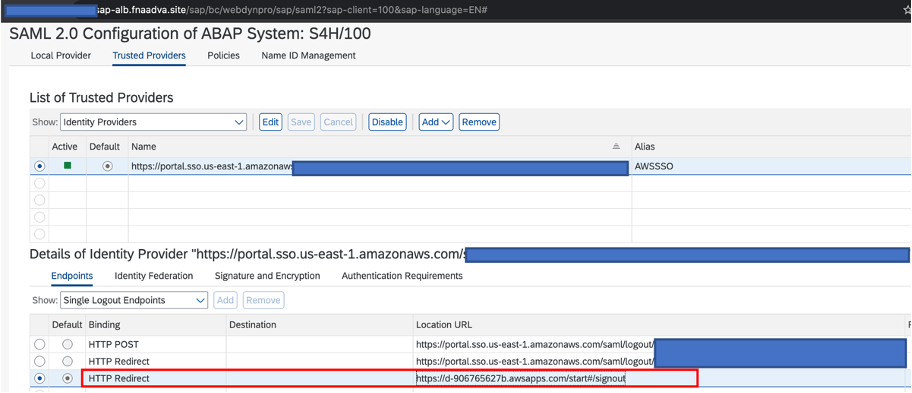Viewport: 912px width, 393px height.
Task: Open Authentication Requirements tab
Action: (x=402, y=276)
